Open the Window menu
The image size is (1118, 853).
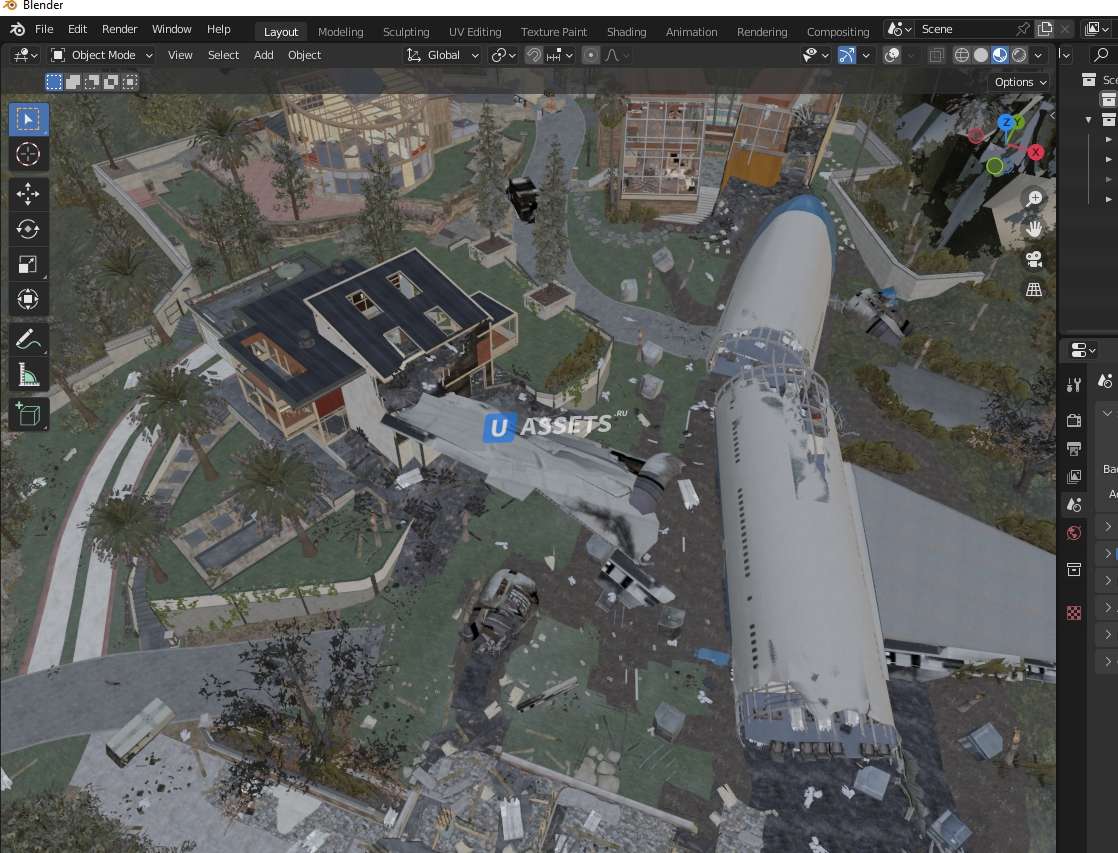tap(171, 29)
